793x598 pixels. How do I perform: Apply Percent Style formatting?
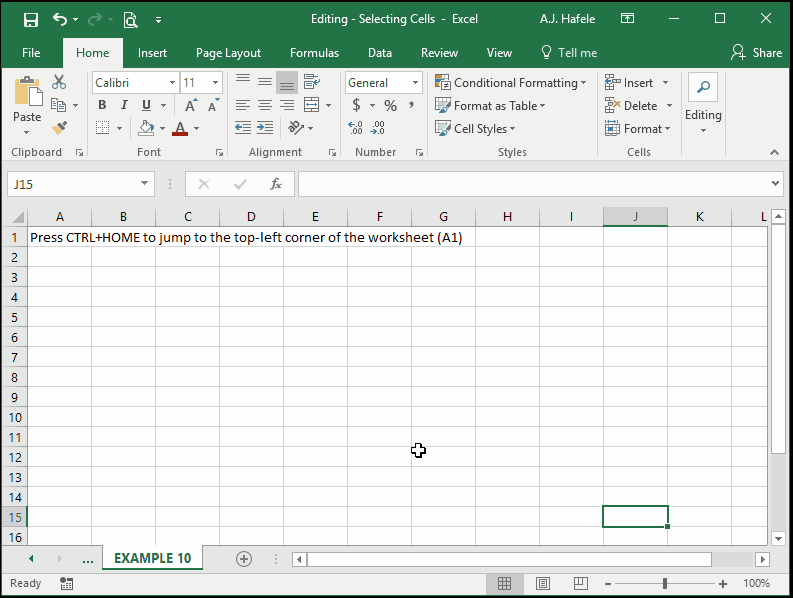point(390,105)
